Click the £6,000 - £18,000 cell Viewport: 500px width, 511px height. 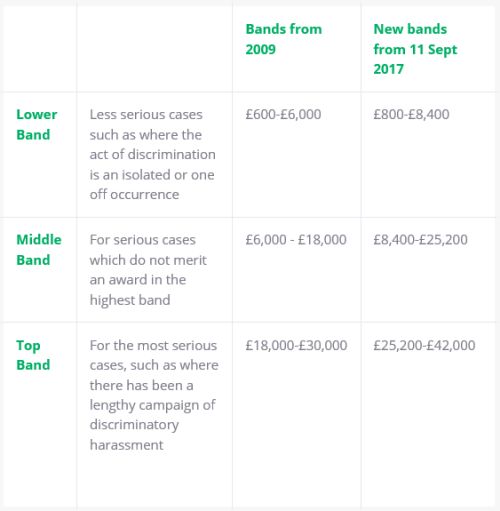pos(296,240)
